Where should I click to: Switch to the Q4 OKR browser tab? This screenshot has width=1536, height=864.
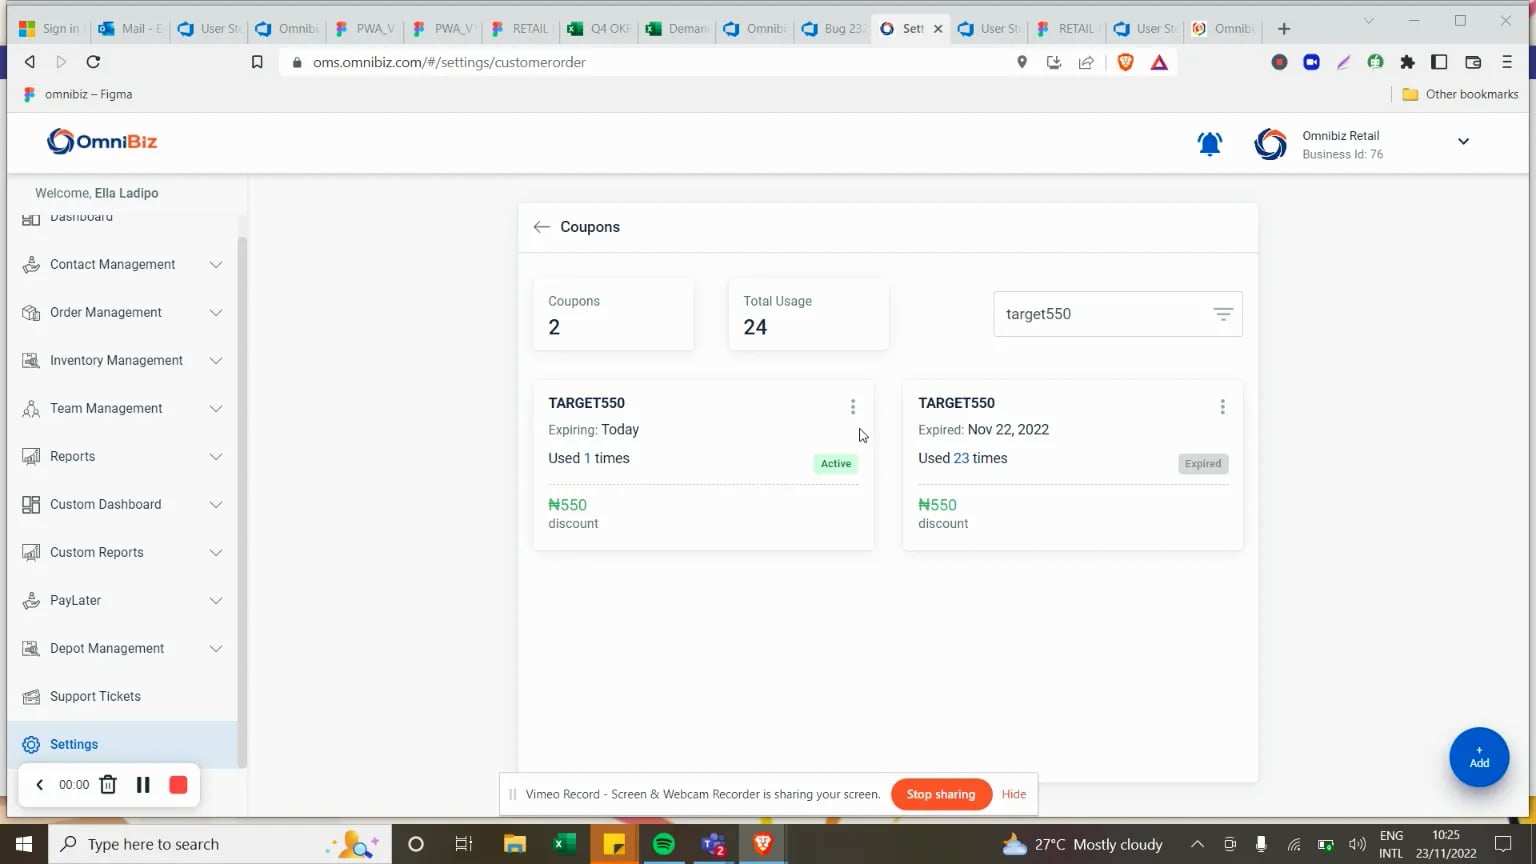click(x=599, y=29)
